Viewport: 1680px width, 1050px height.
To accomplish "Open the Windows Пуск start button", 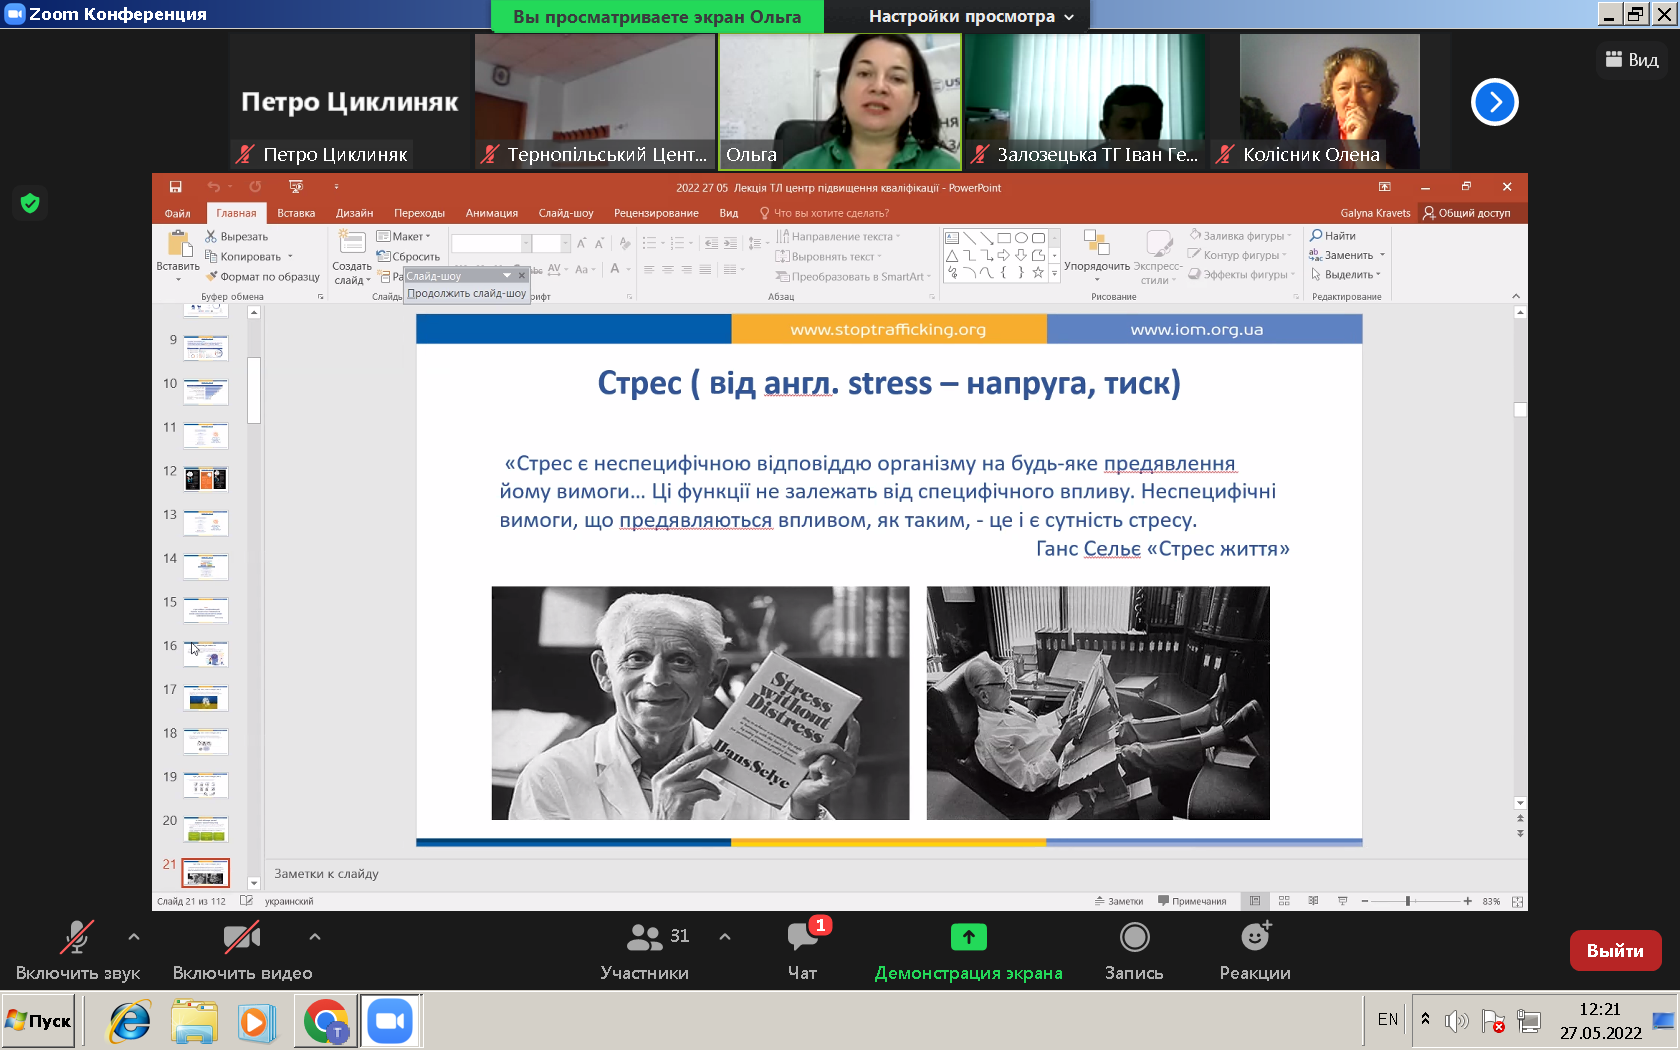I will [39, 1021].
